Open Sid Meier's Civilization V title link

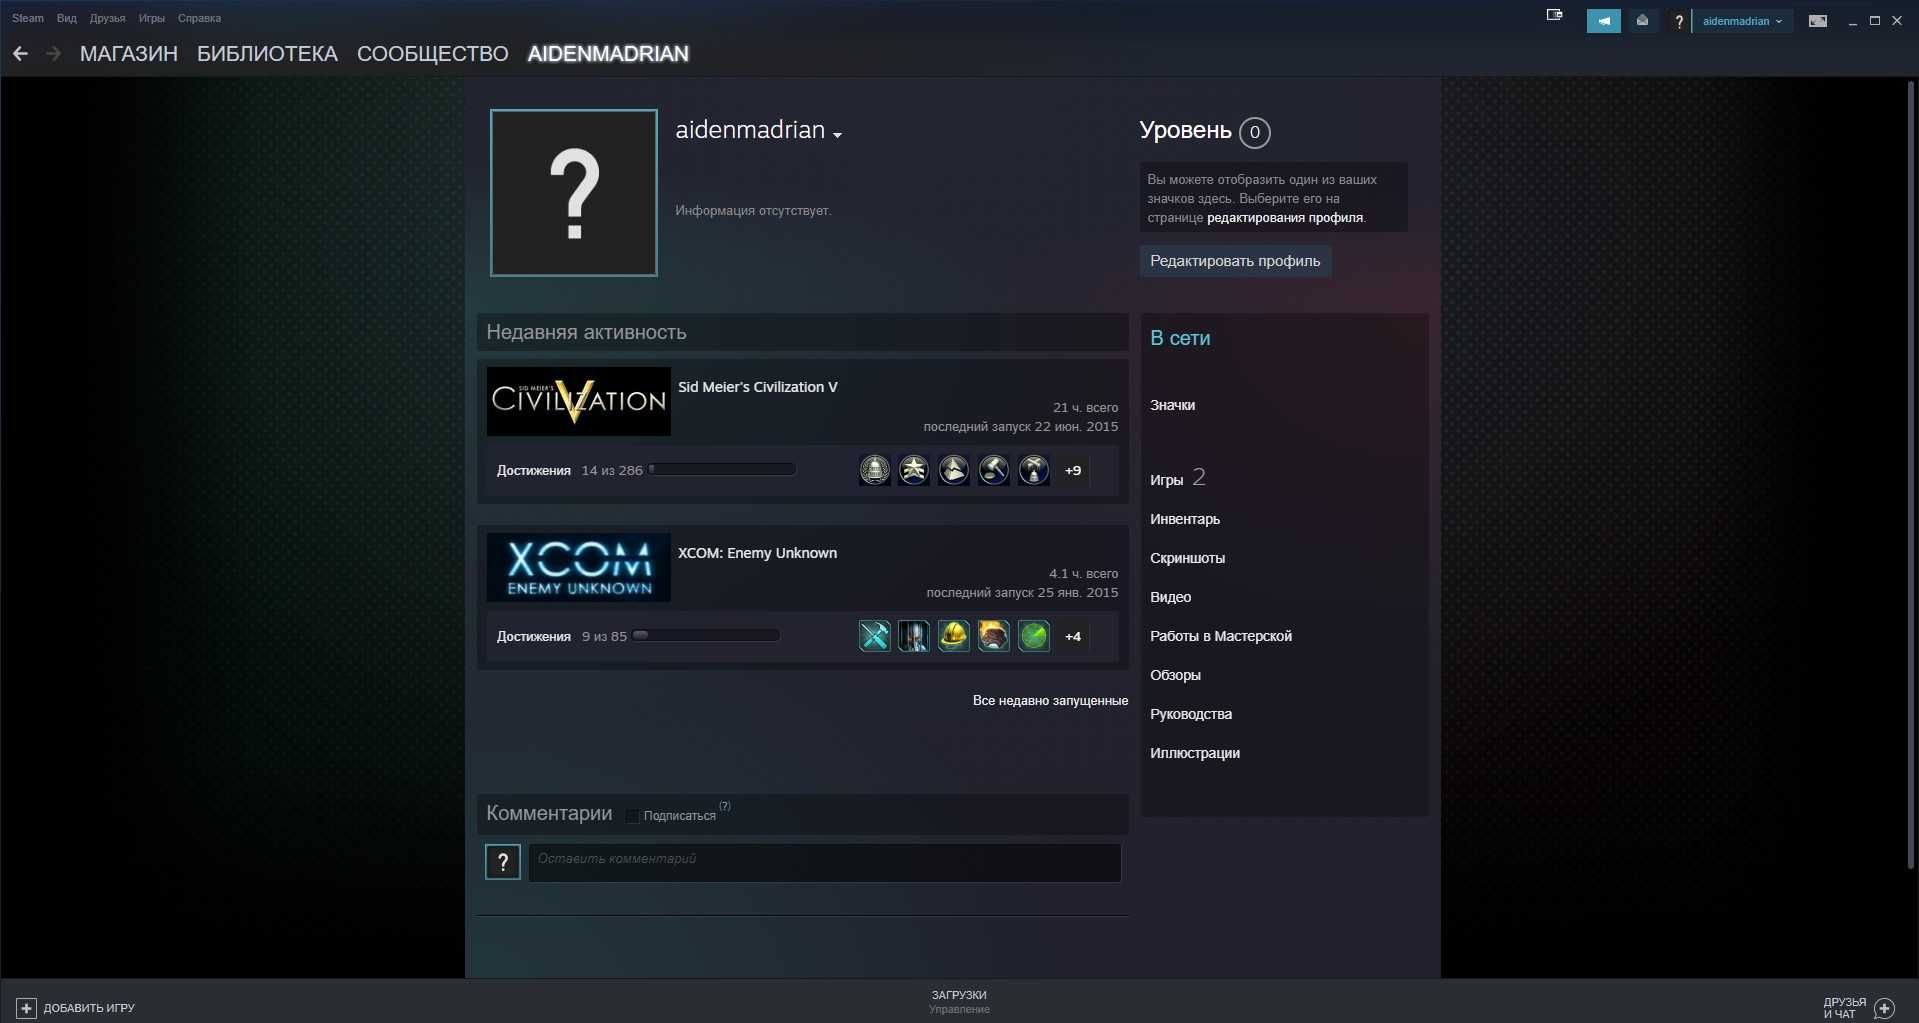pos(758,387)
